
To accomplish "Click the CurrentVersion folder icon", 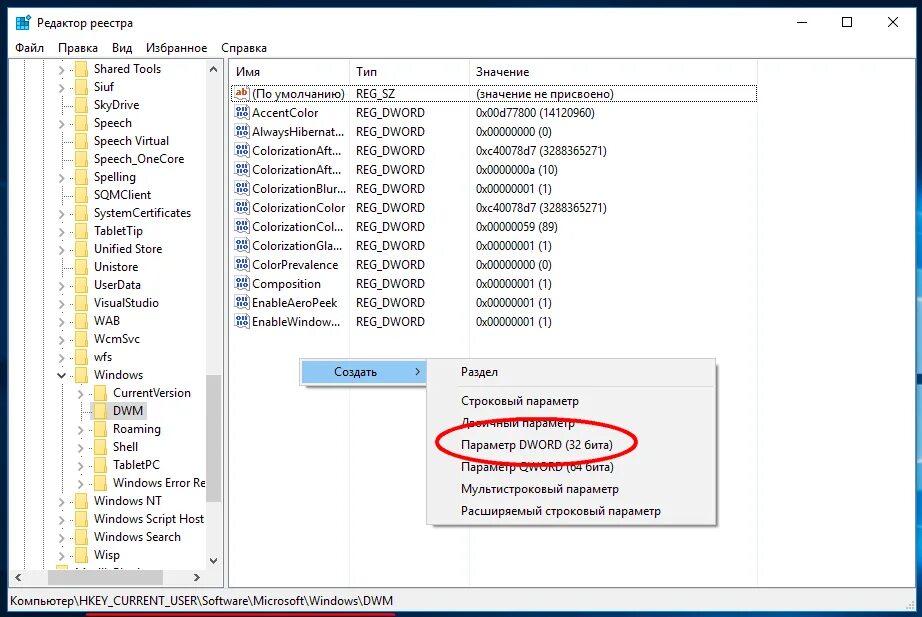I will pos(101,393).
